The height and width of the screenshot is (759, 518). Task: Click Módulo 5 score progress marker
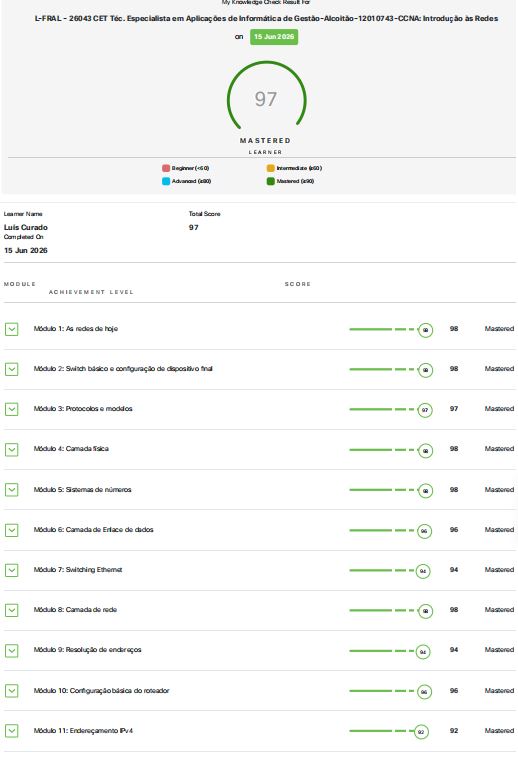click(426, 491)
